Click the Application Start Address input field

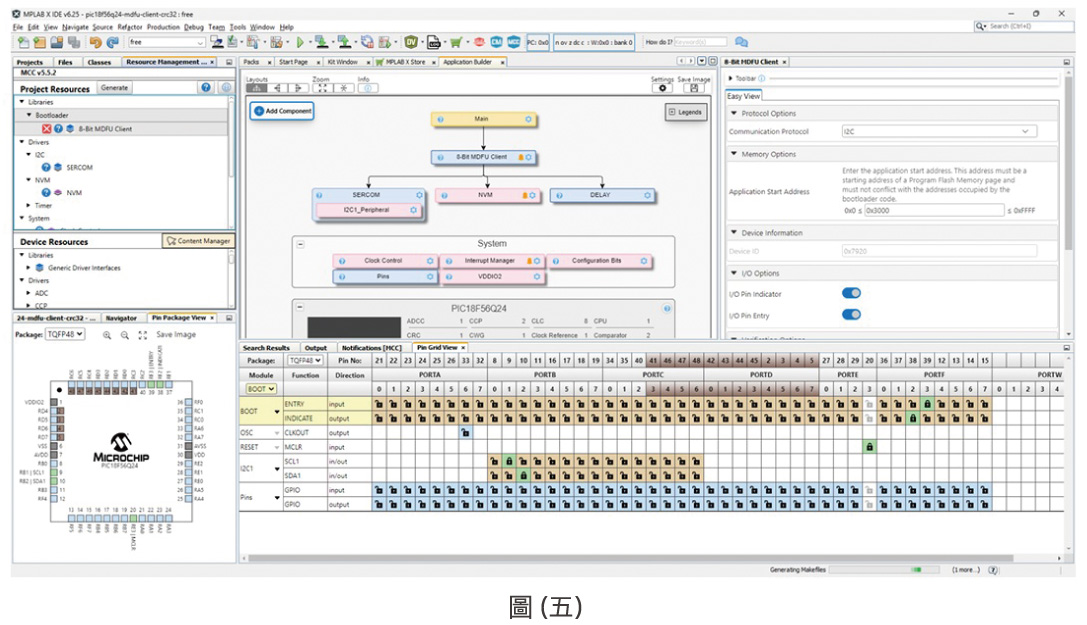point(933,211)
